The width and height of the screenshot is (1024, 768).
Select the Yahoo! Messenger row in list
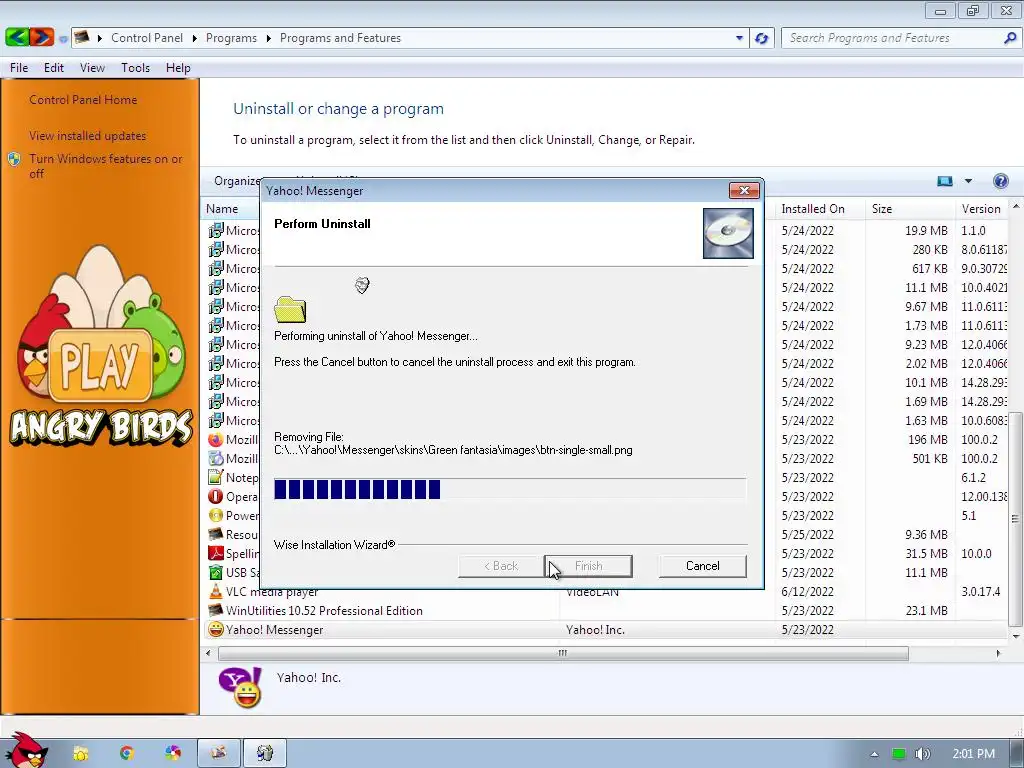point(605,630)
